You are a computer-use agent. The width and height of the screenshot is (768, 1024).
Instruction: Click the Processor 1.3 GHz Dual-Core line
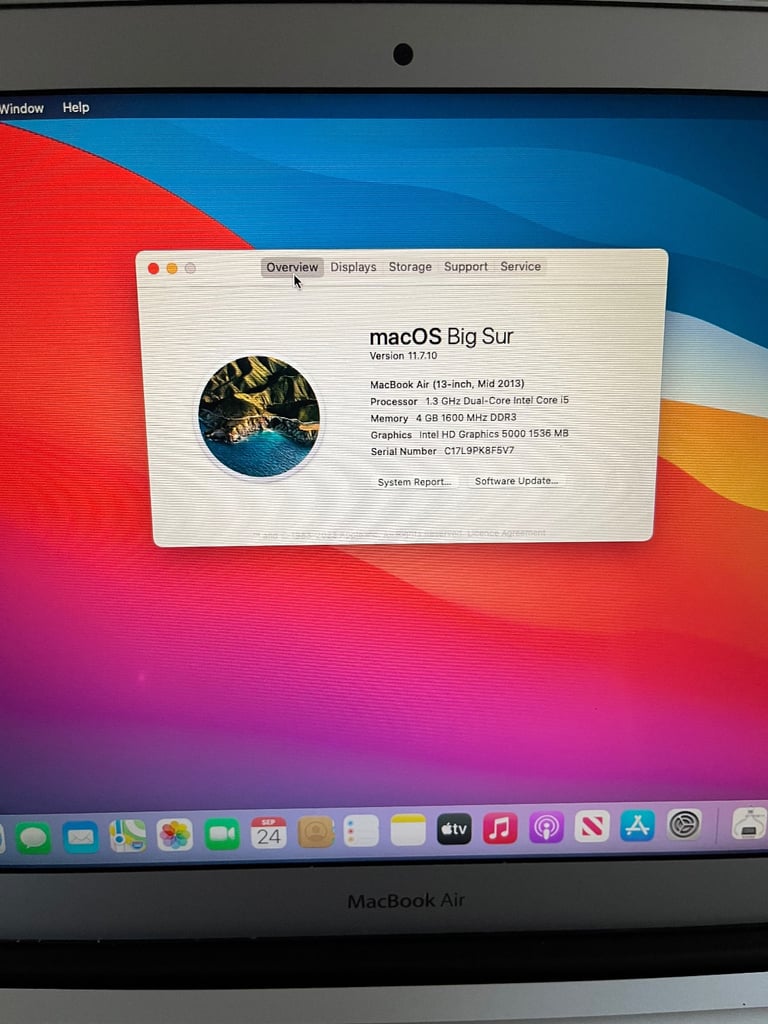(x=470, y=400)
